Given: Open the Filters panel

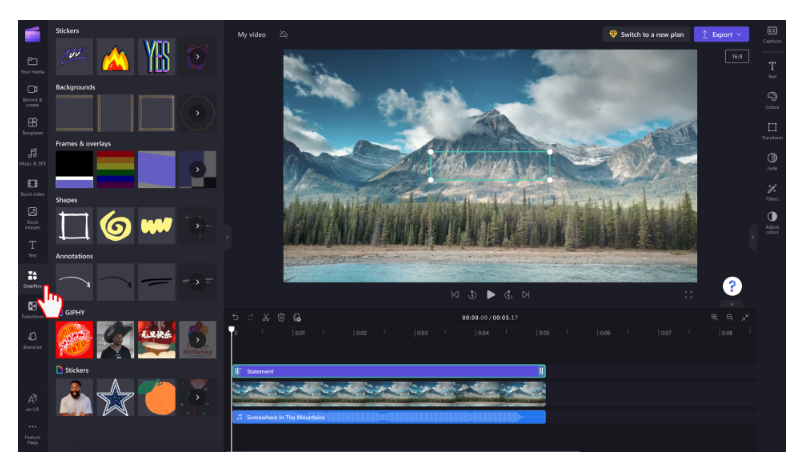Looking at the screenshot, I should pos(772,192).
